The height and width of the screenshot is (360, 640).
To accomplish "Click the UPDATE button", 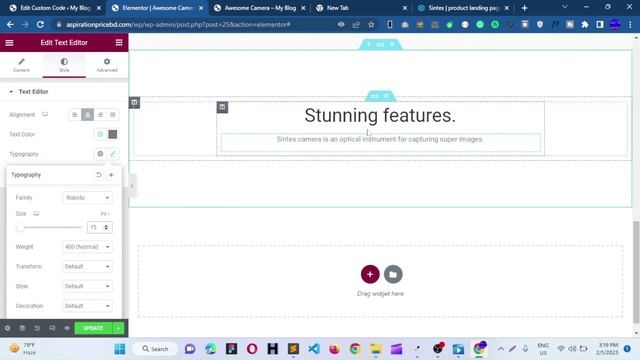I will [x=93, y=328].
